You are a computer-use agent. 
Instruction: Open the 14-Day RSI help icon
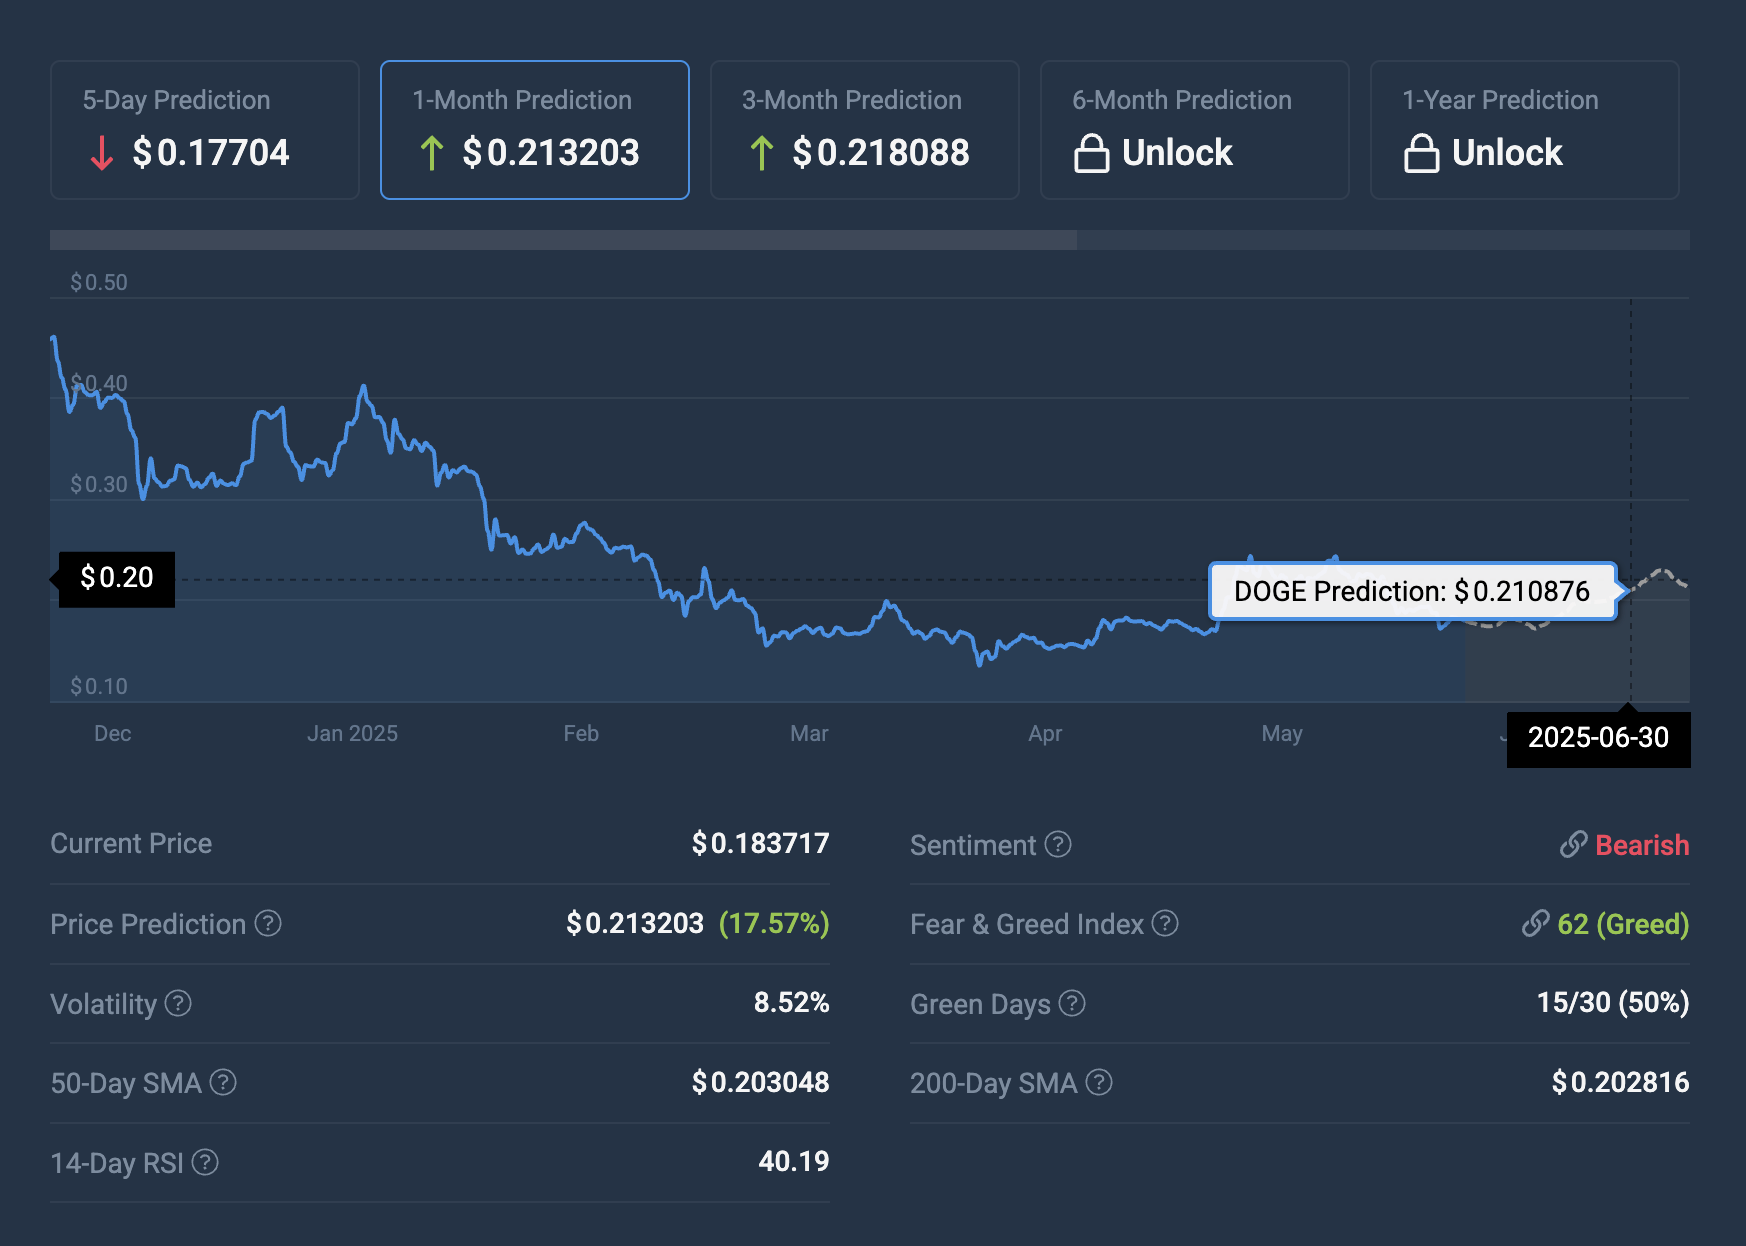205,1162
